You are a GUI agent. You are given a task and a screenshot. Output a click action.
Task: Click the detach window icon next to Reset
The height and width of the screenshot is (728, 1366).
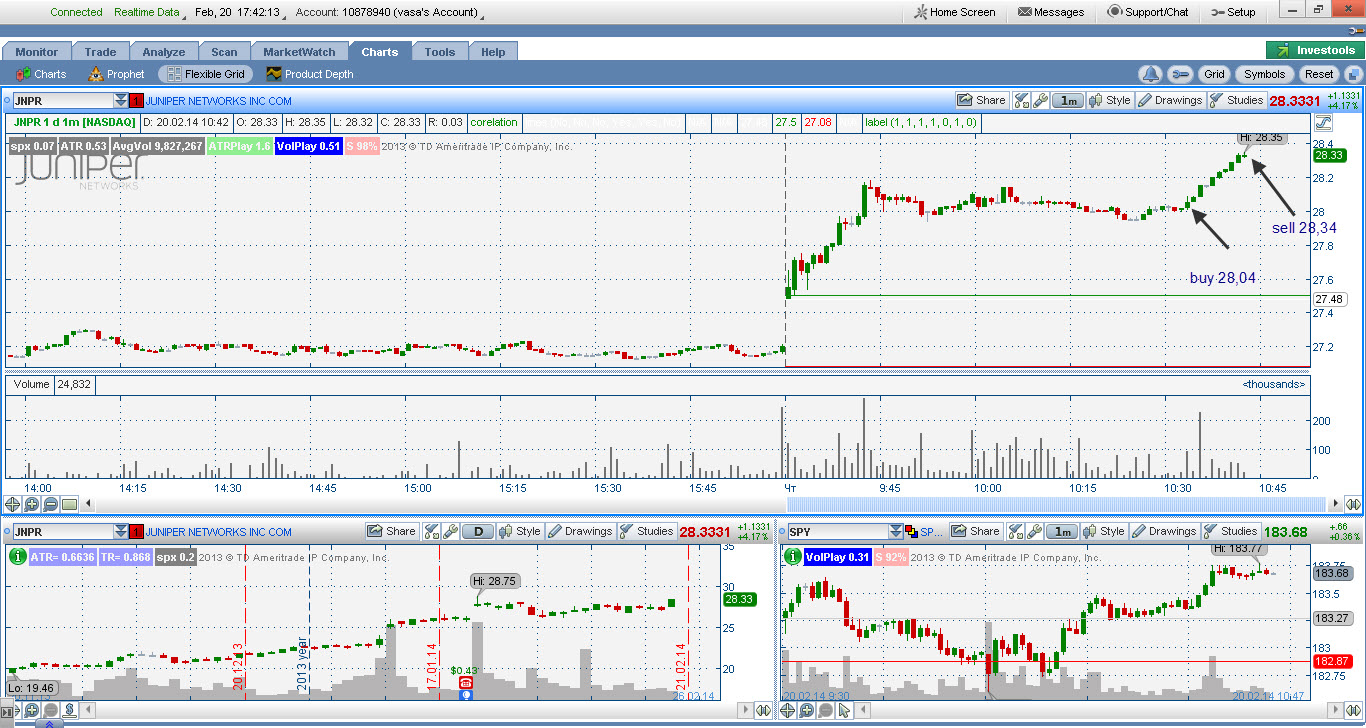1353,74
